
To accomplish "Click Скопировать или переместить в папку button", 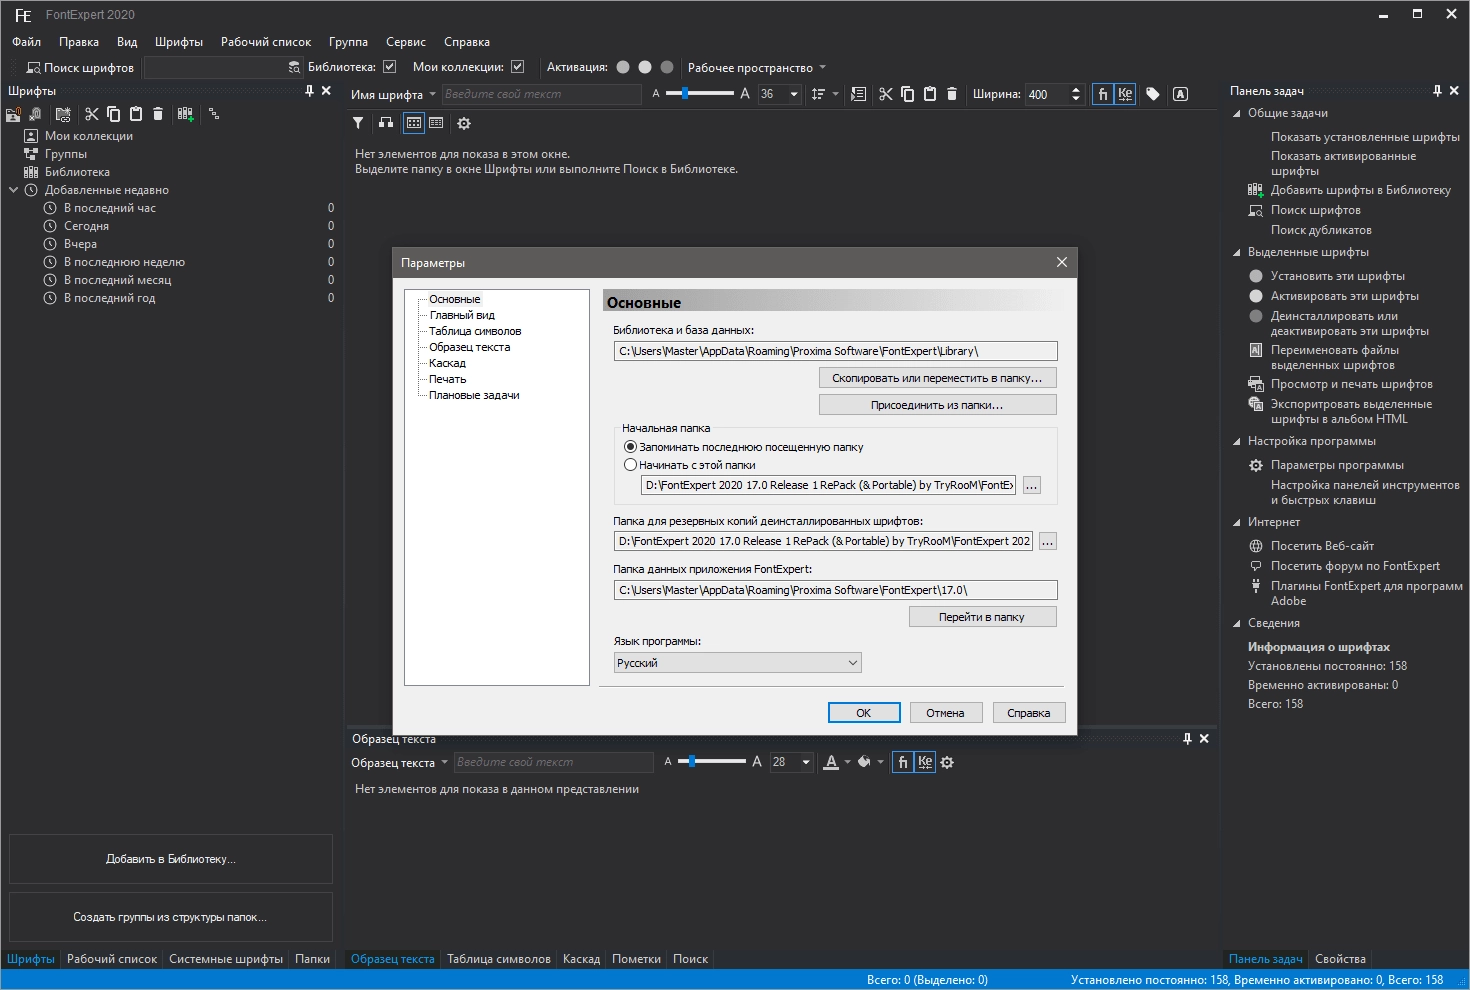I will click(937, 378).
